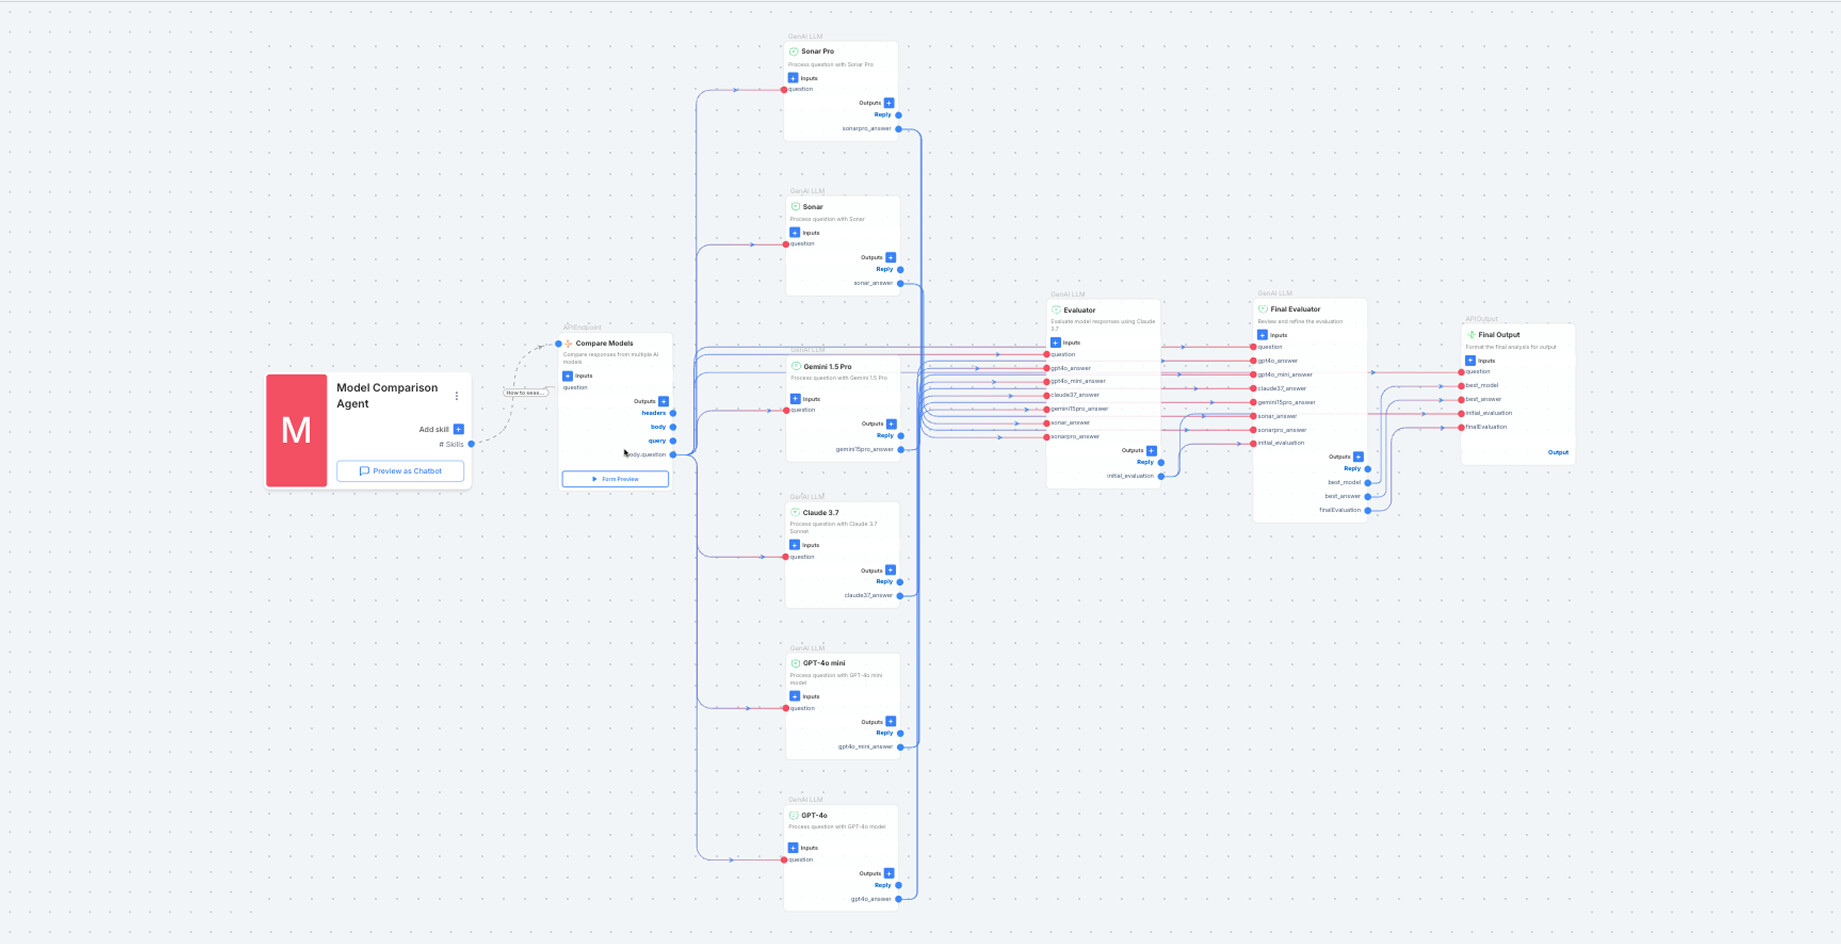Select the best_model output port on Final Evaluator
Viewport: 1841px width, 944px height.
1368,483
